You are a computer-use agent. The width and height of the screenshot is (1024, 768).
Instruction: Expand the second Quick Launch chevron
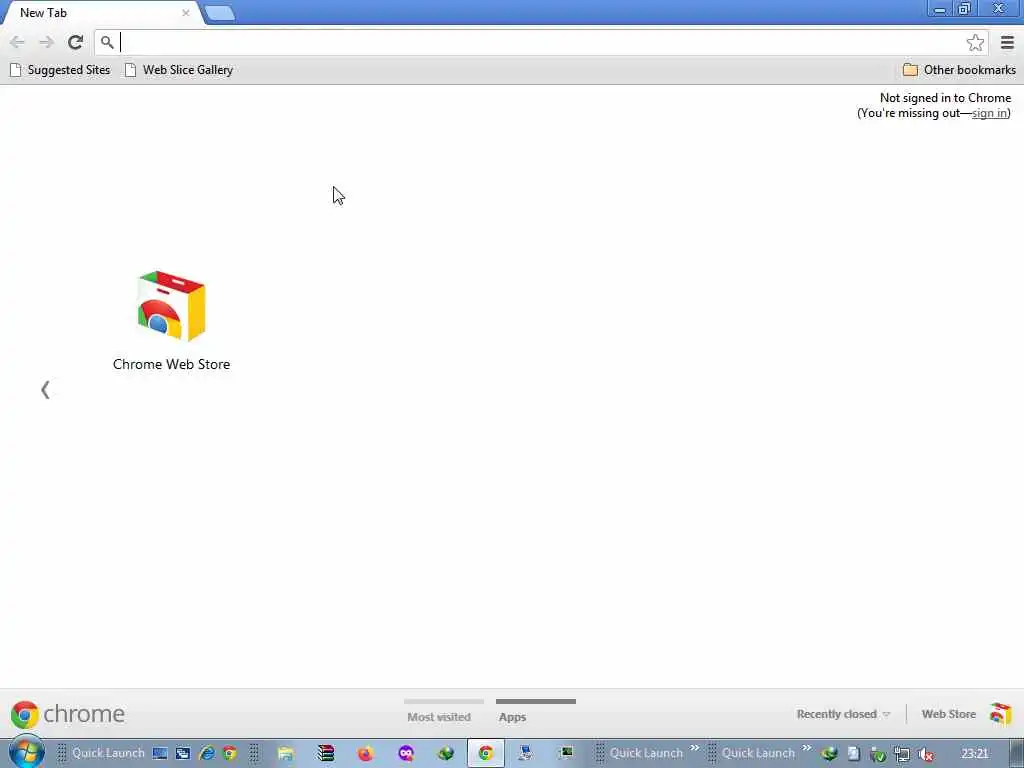click(x=807, y=748)
